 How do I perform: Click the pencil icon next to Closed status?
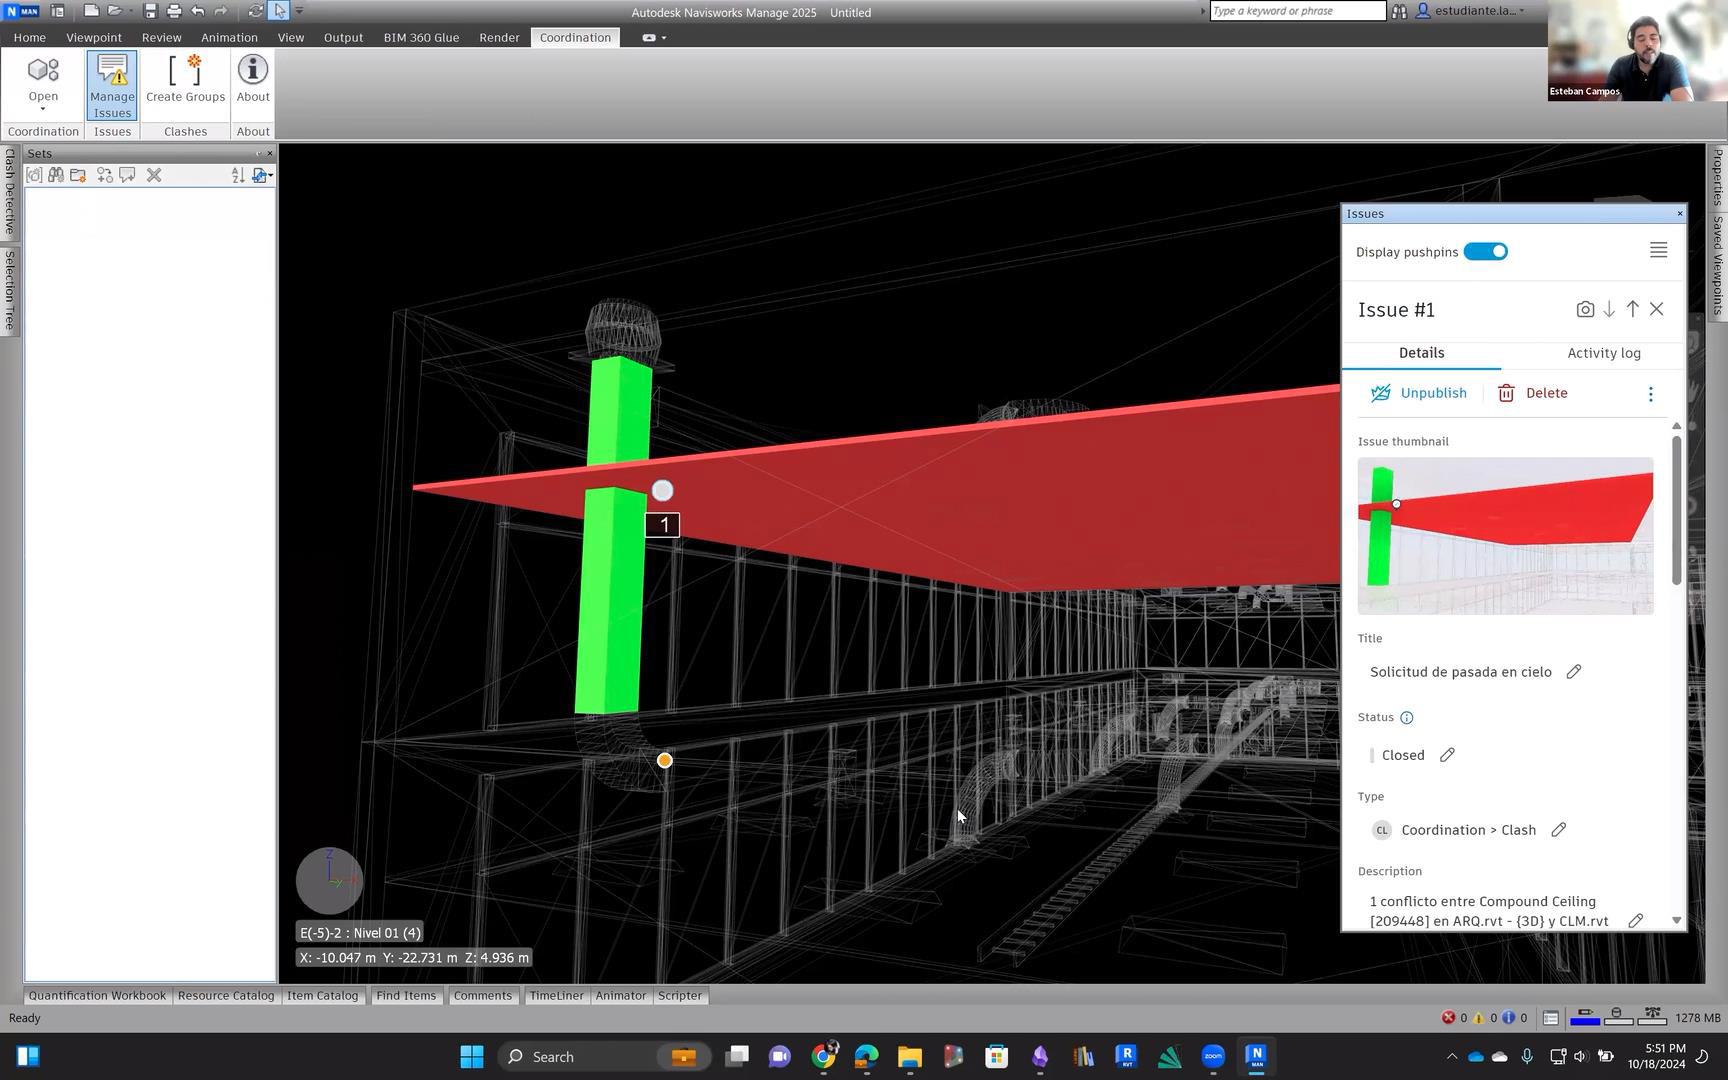pos(1447,755)
